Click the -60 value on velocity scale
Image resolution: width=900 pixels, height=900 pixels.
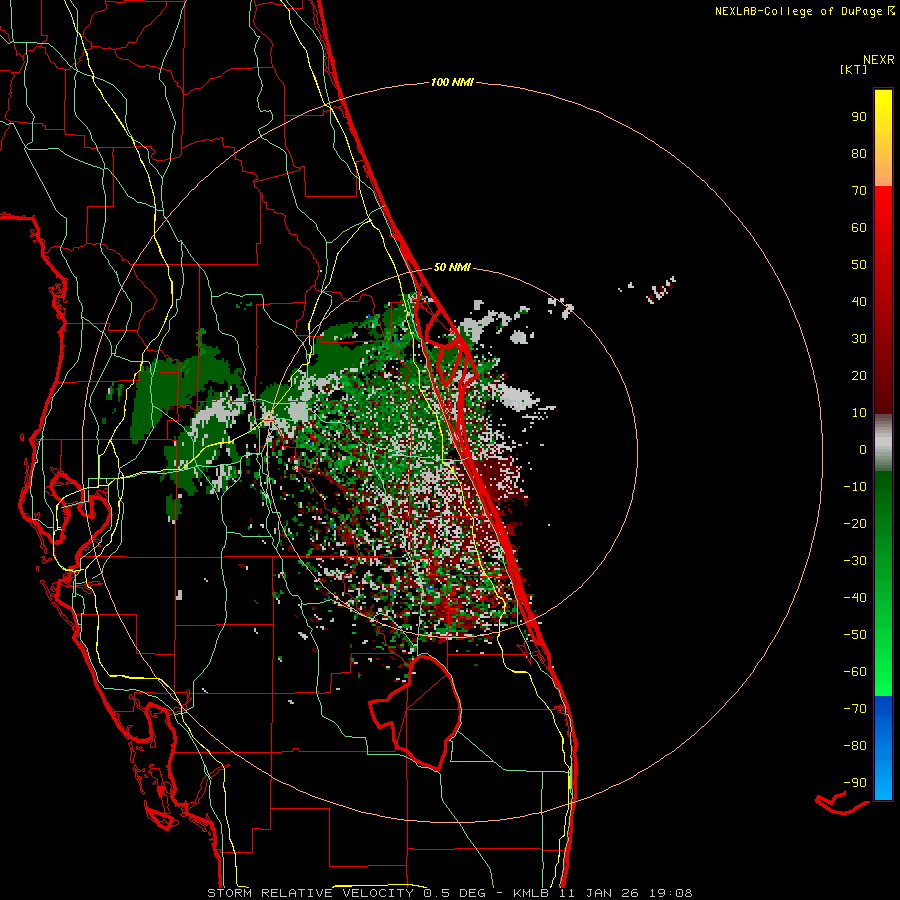[855, 672]
